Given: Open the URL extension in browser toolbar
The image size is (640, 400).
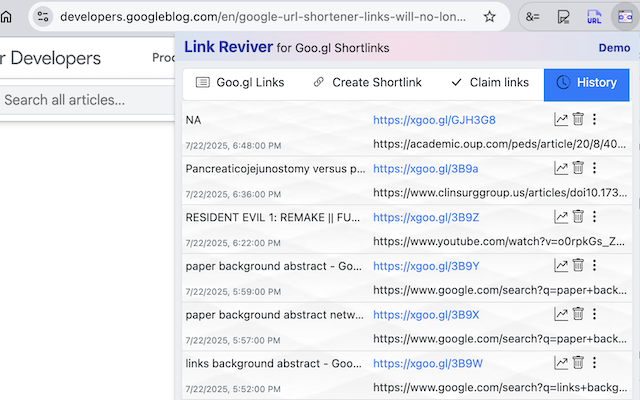Looking at the screenshot, I should coord(595,16).
